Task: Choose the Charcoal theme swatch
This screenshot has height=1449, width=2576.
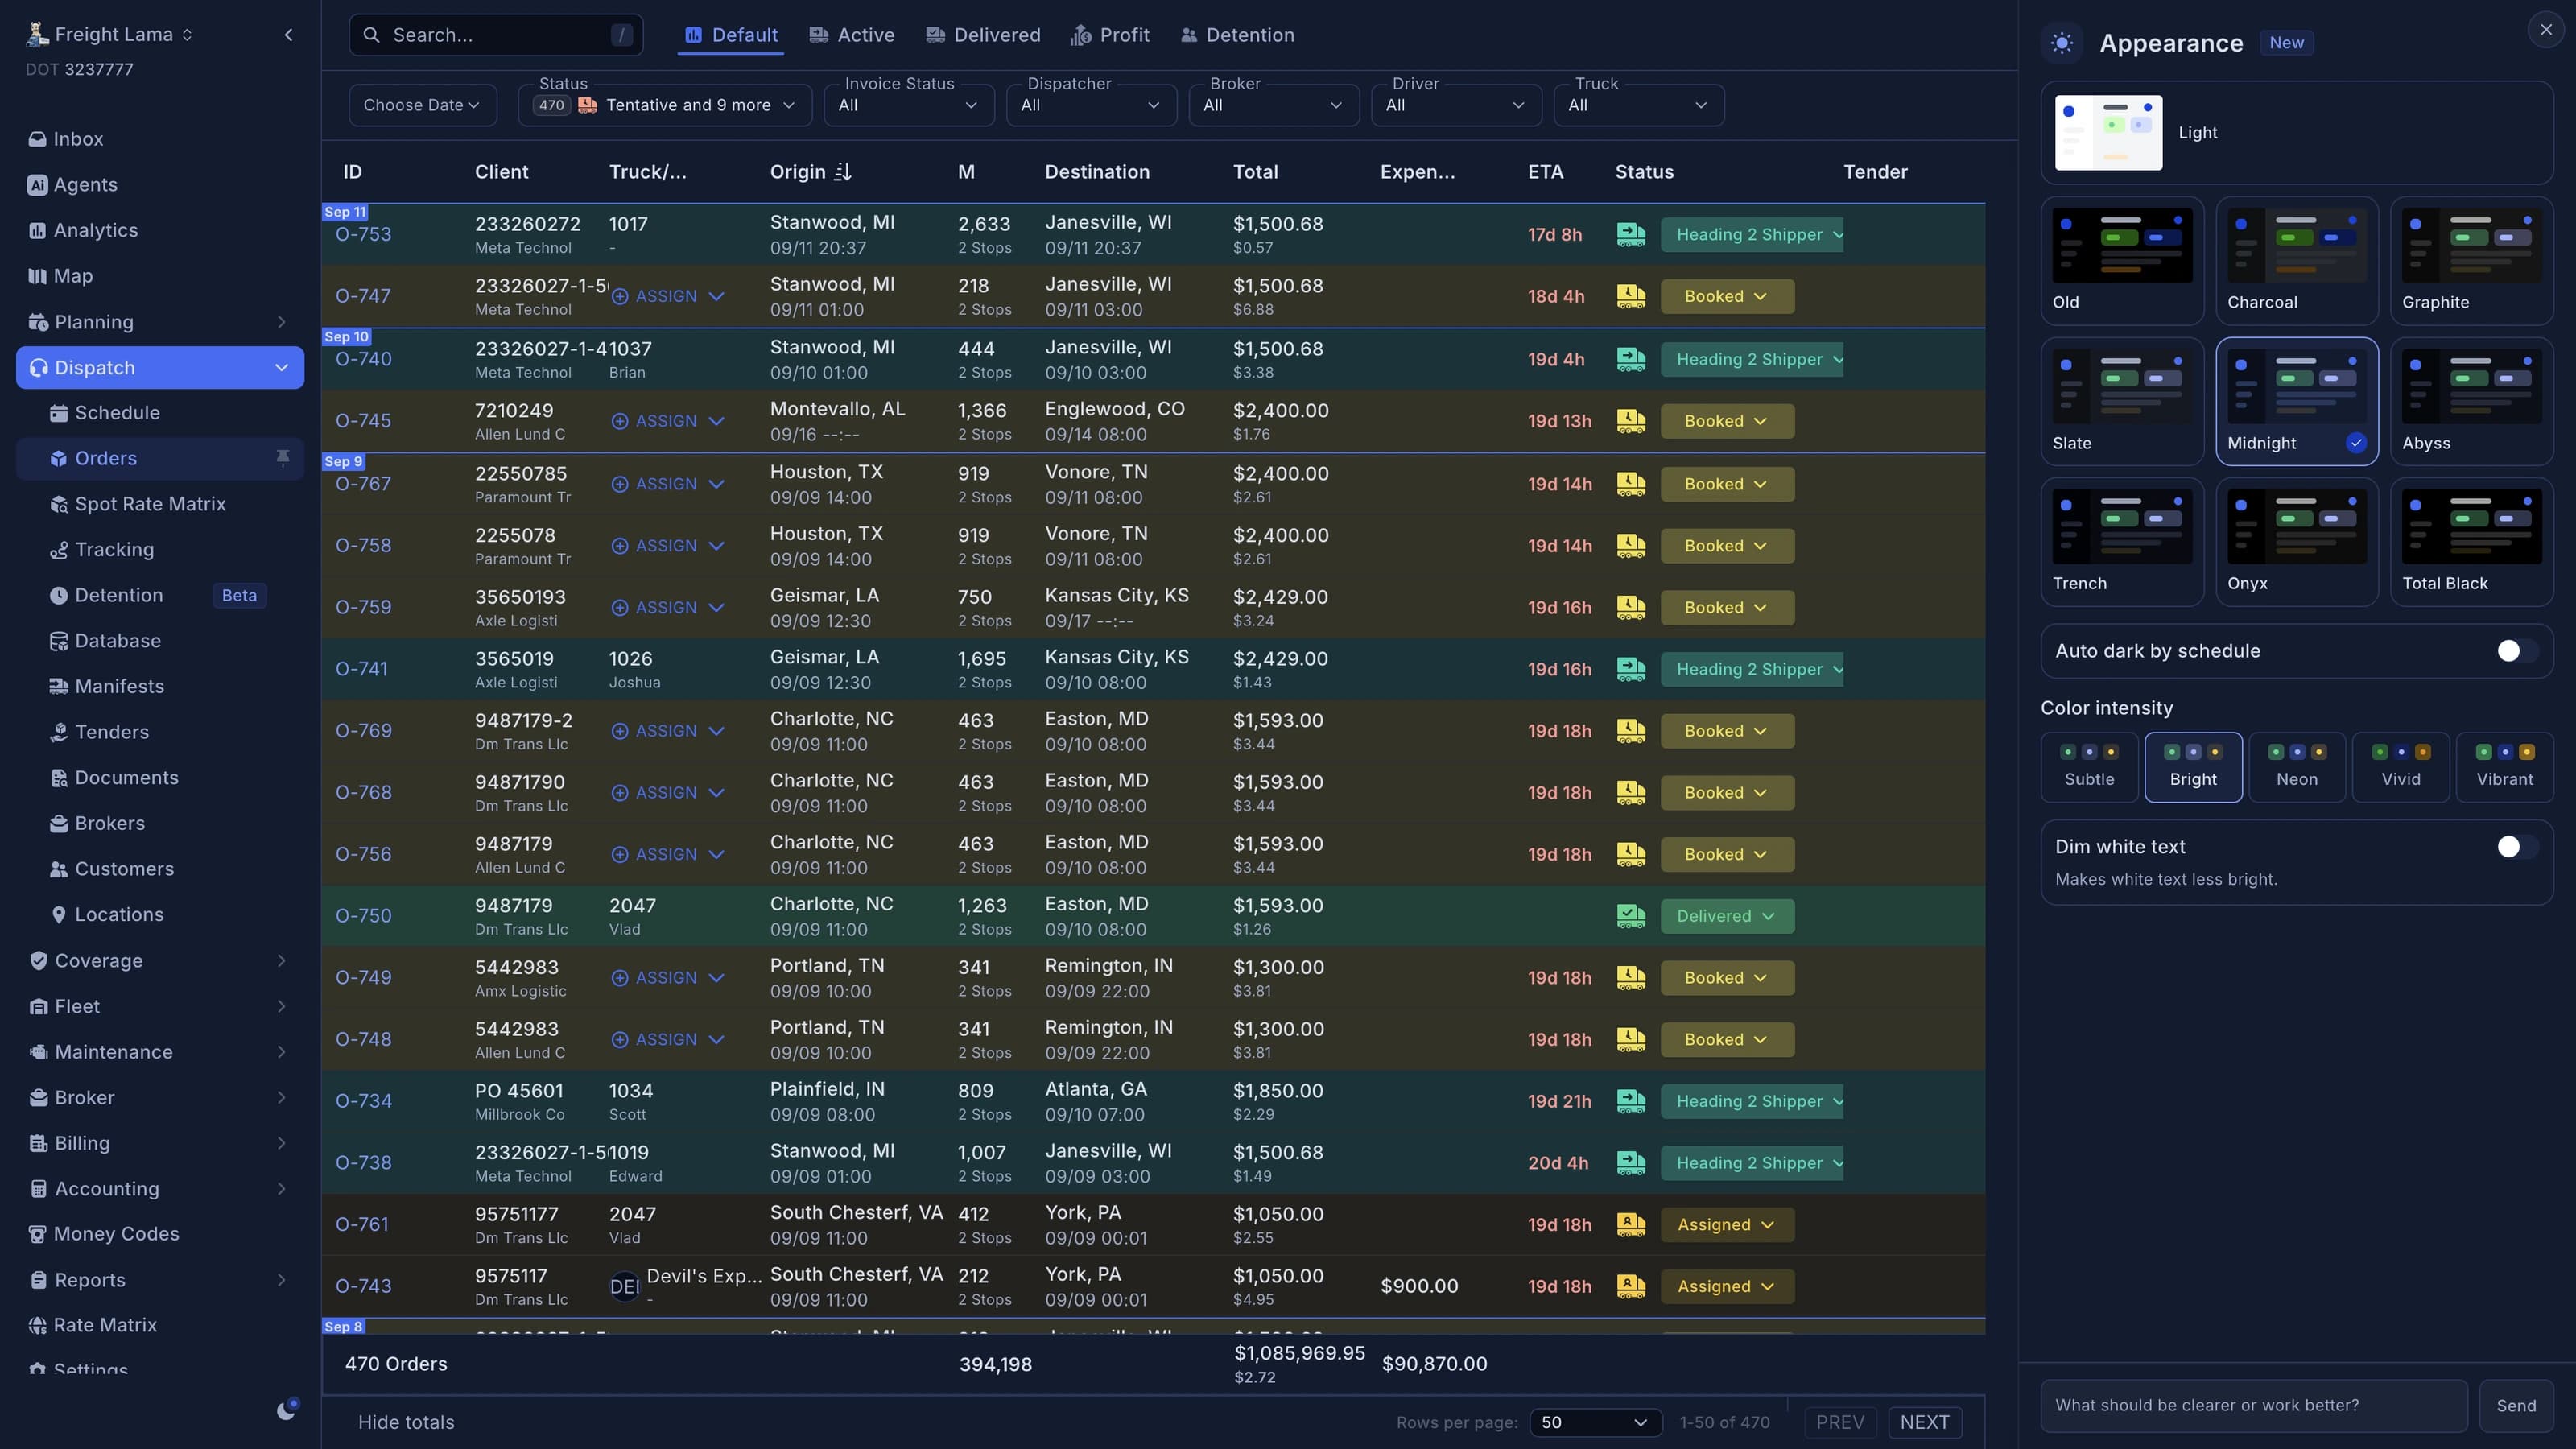Action: tap(2296, 260)
